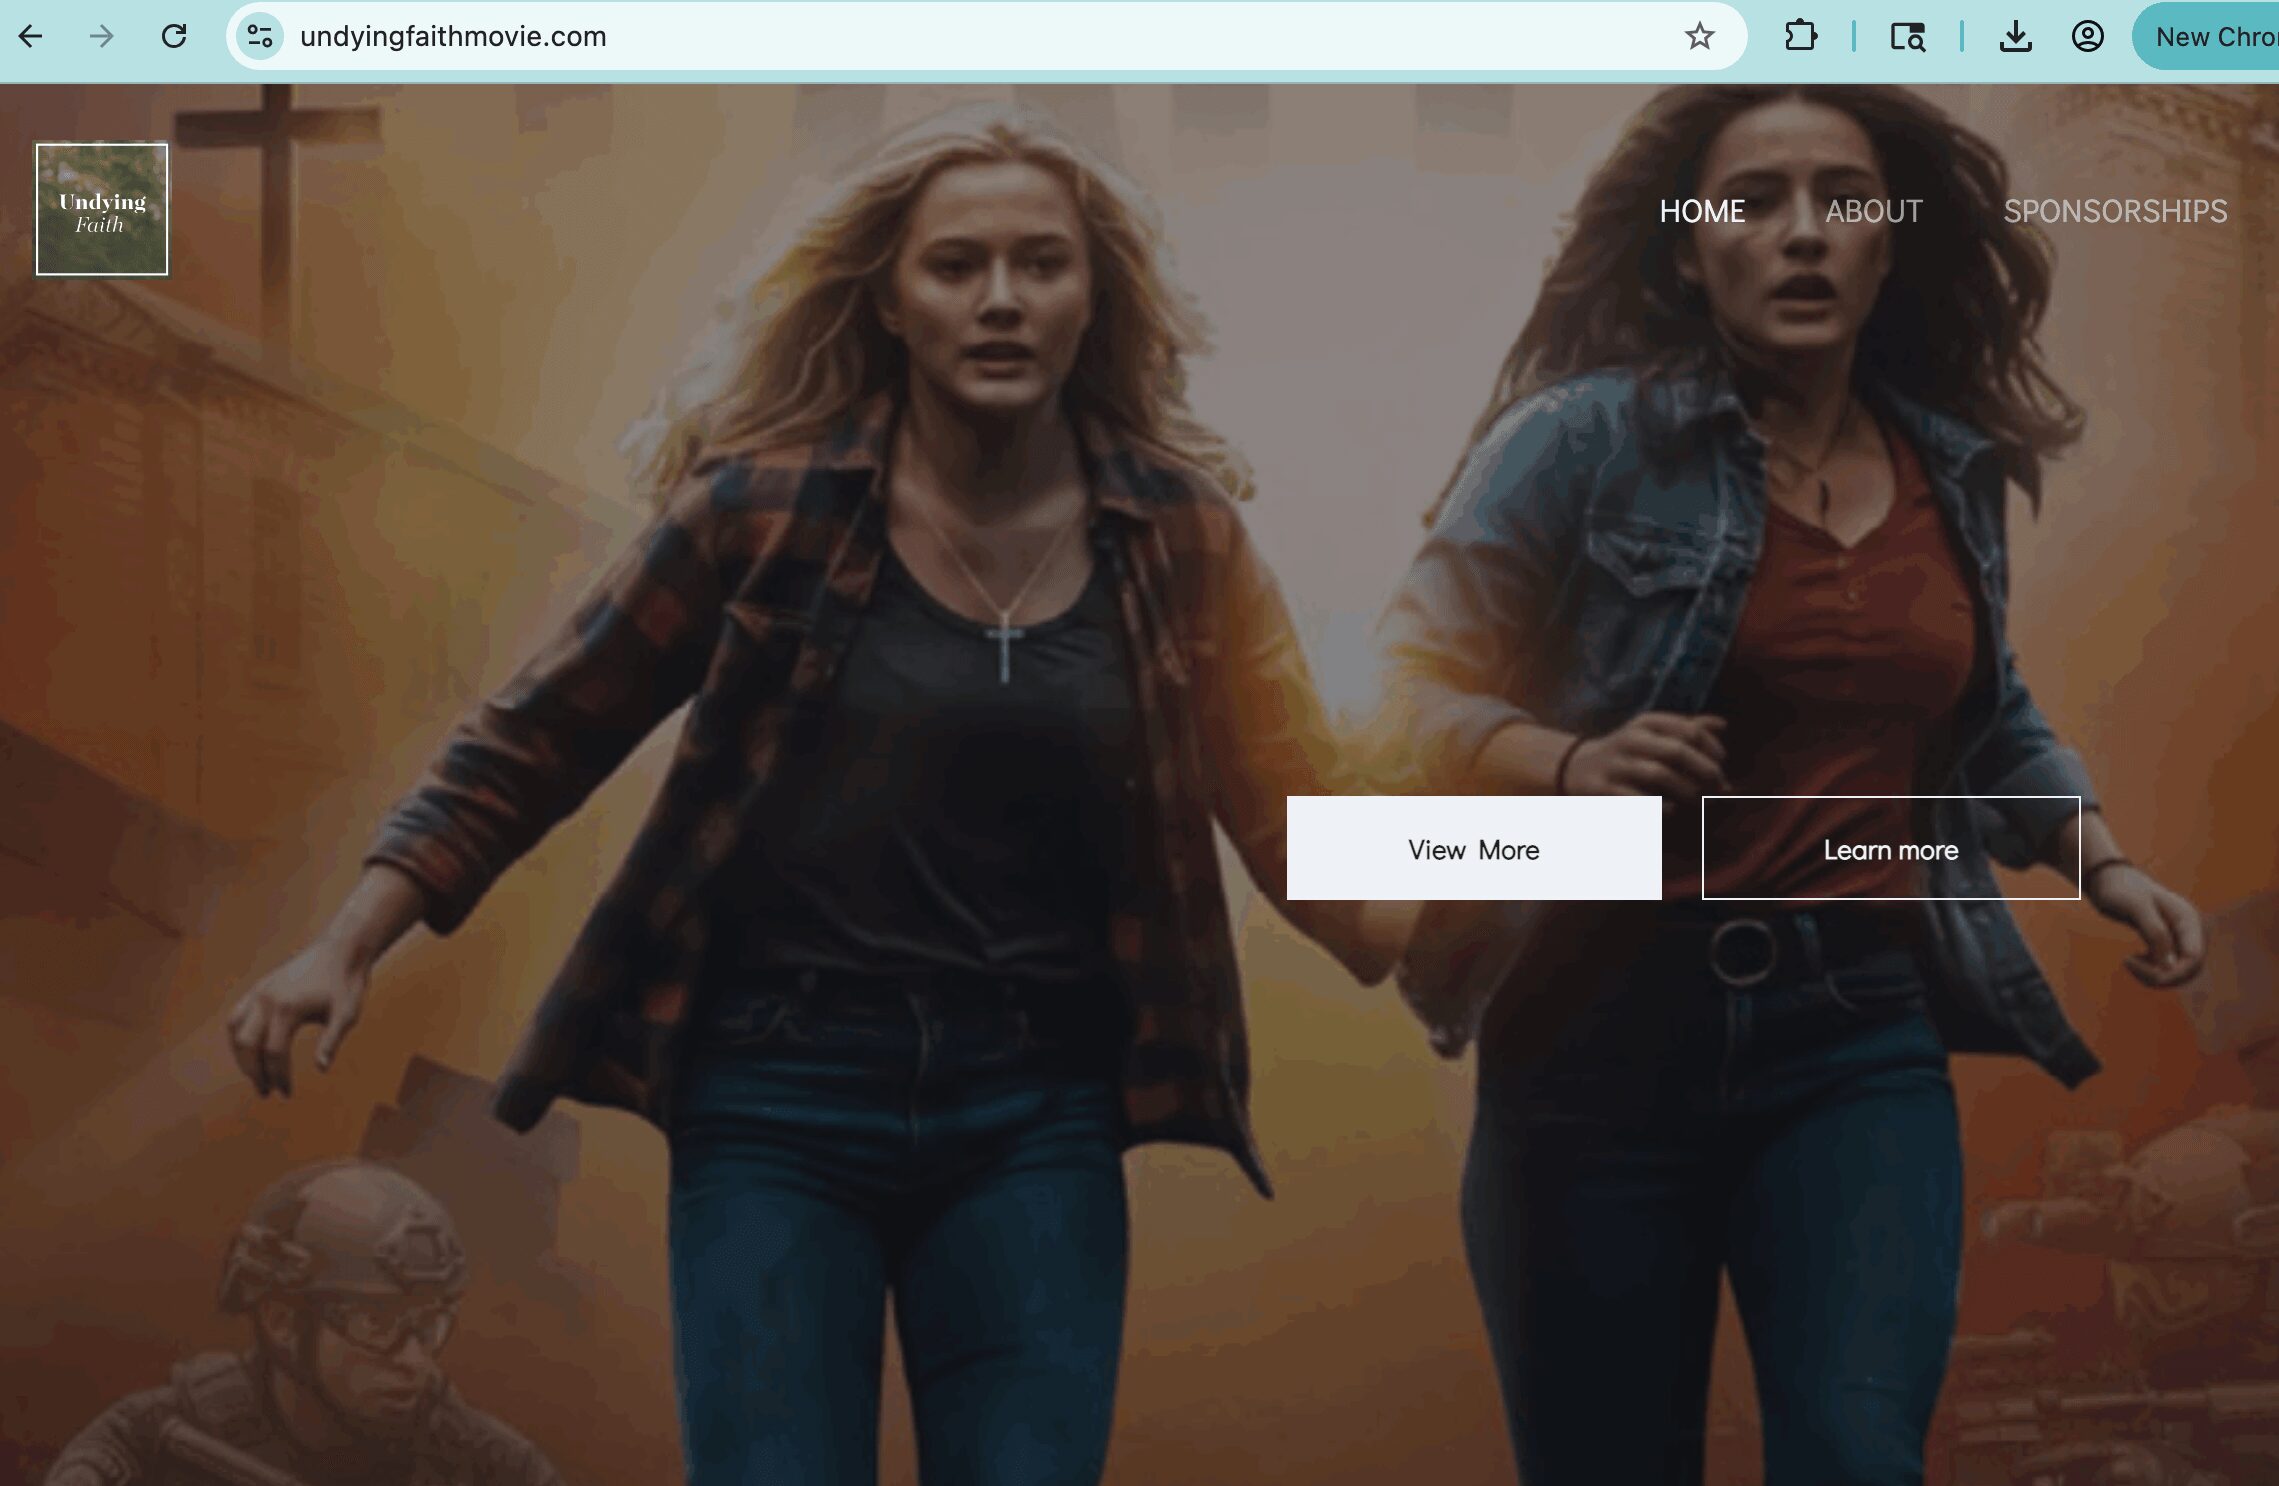This screenshot has width=2279, height=1486.
Task: Open the Extensions puzzle icon
Action: [x=1800, y=37]
